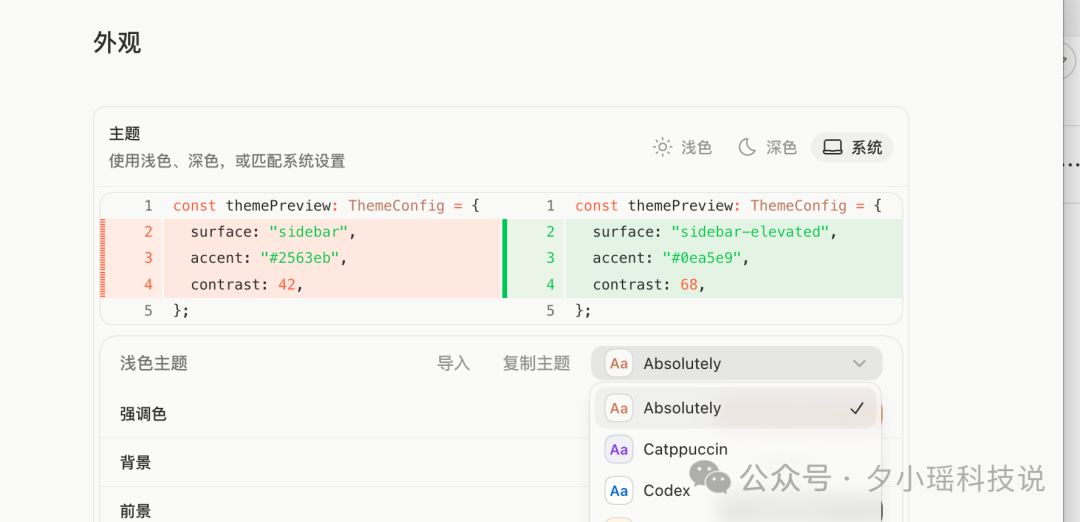
Task: Click Aa icon in theme selector box
Action: click(619, 364)
